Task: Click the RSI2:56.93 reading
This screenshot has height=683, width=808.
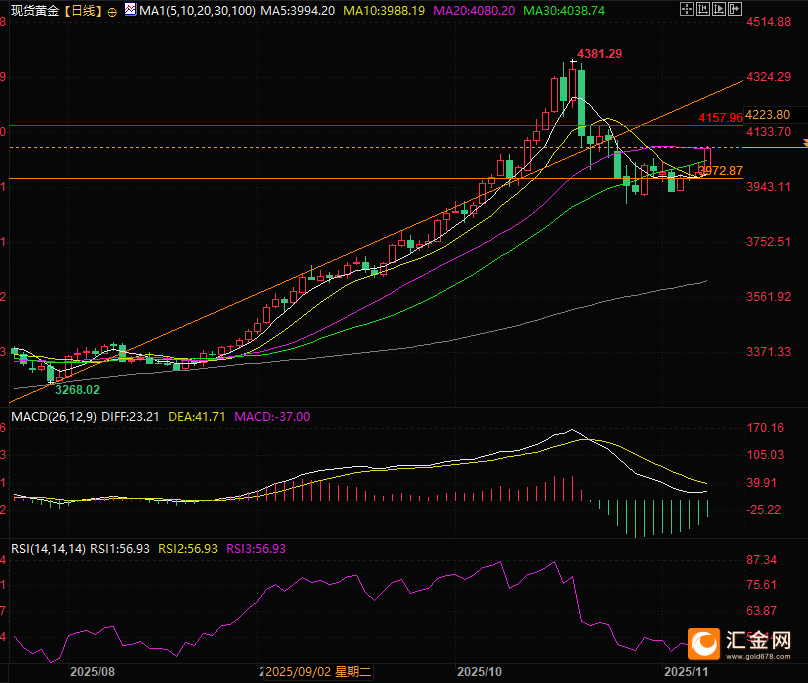Action: click(x=188, y=548)
